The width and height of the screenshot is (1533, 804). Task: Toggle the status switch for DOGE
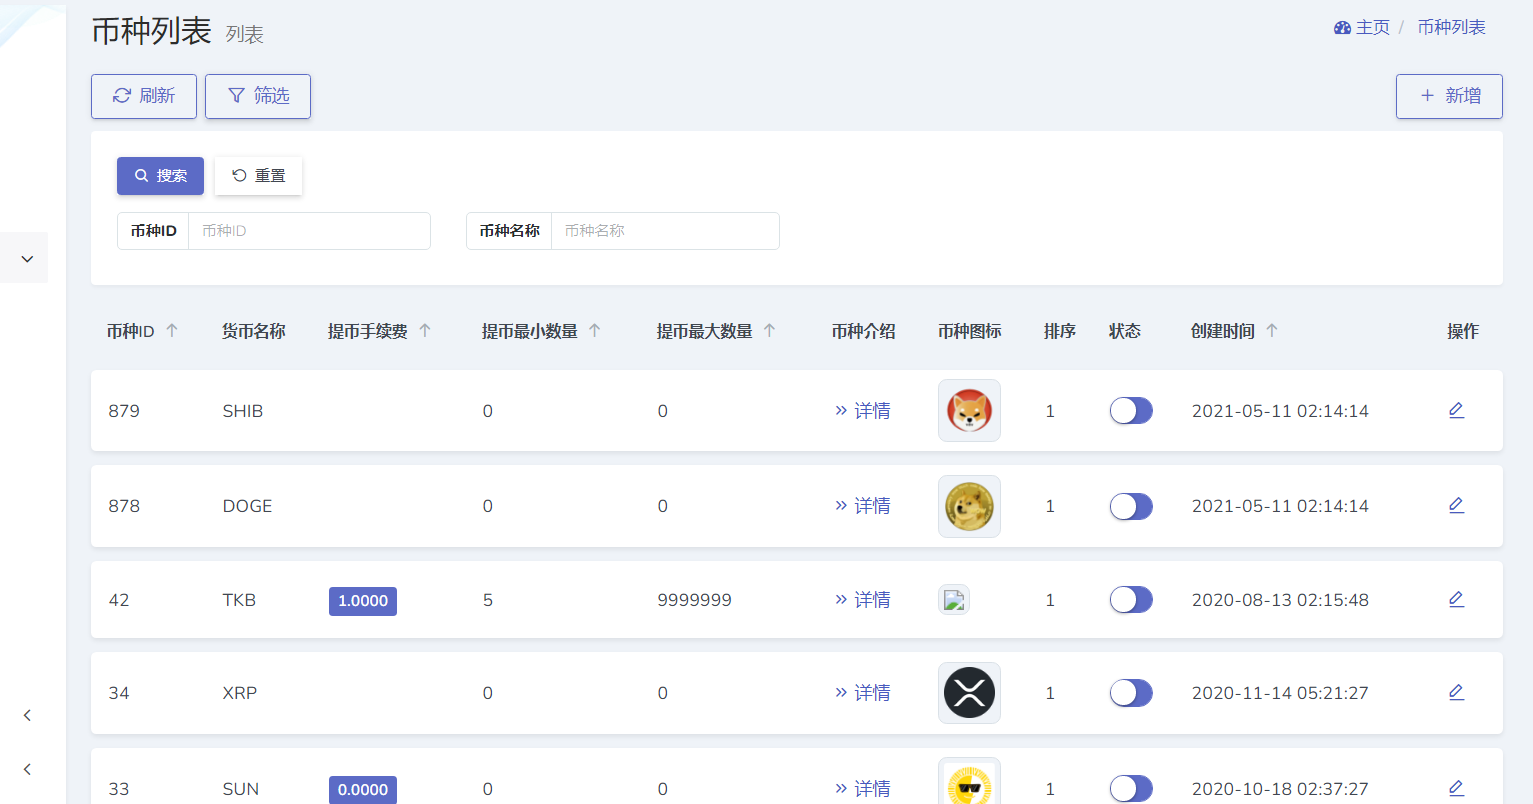tap(1131, 506)
